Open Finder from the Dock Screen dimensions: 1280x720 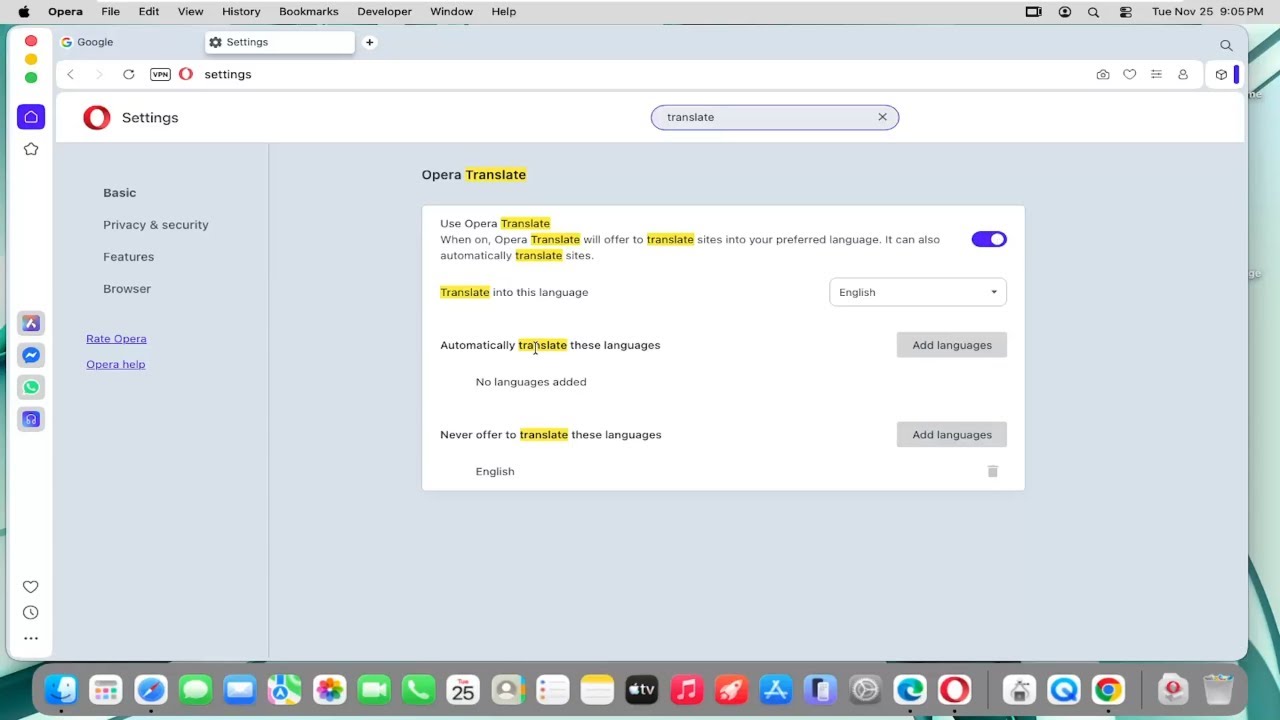61,690
